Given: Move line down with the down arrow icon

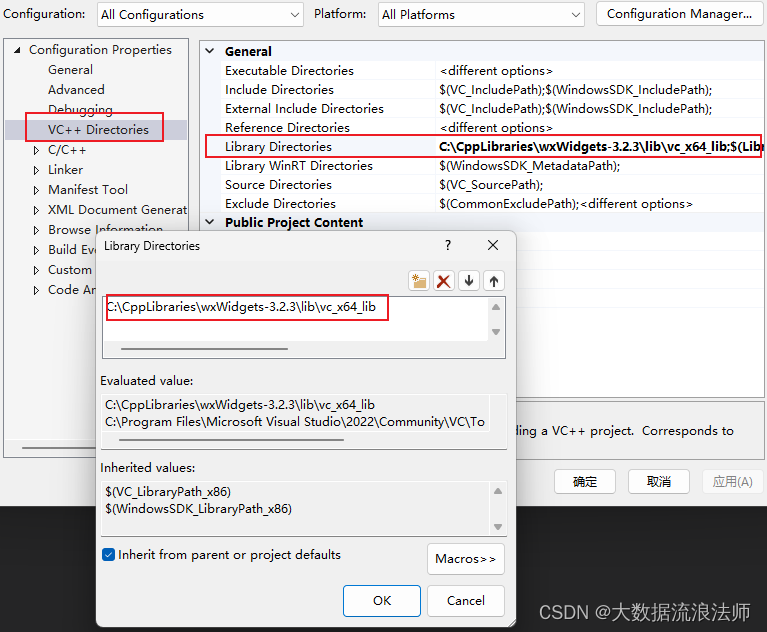Looking at the screenshot, I should [469, 281].
